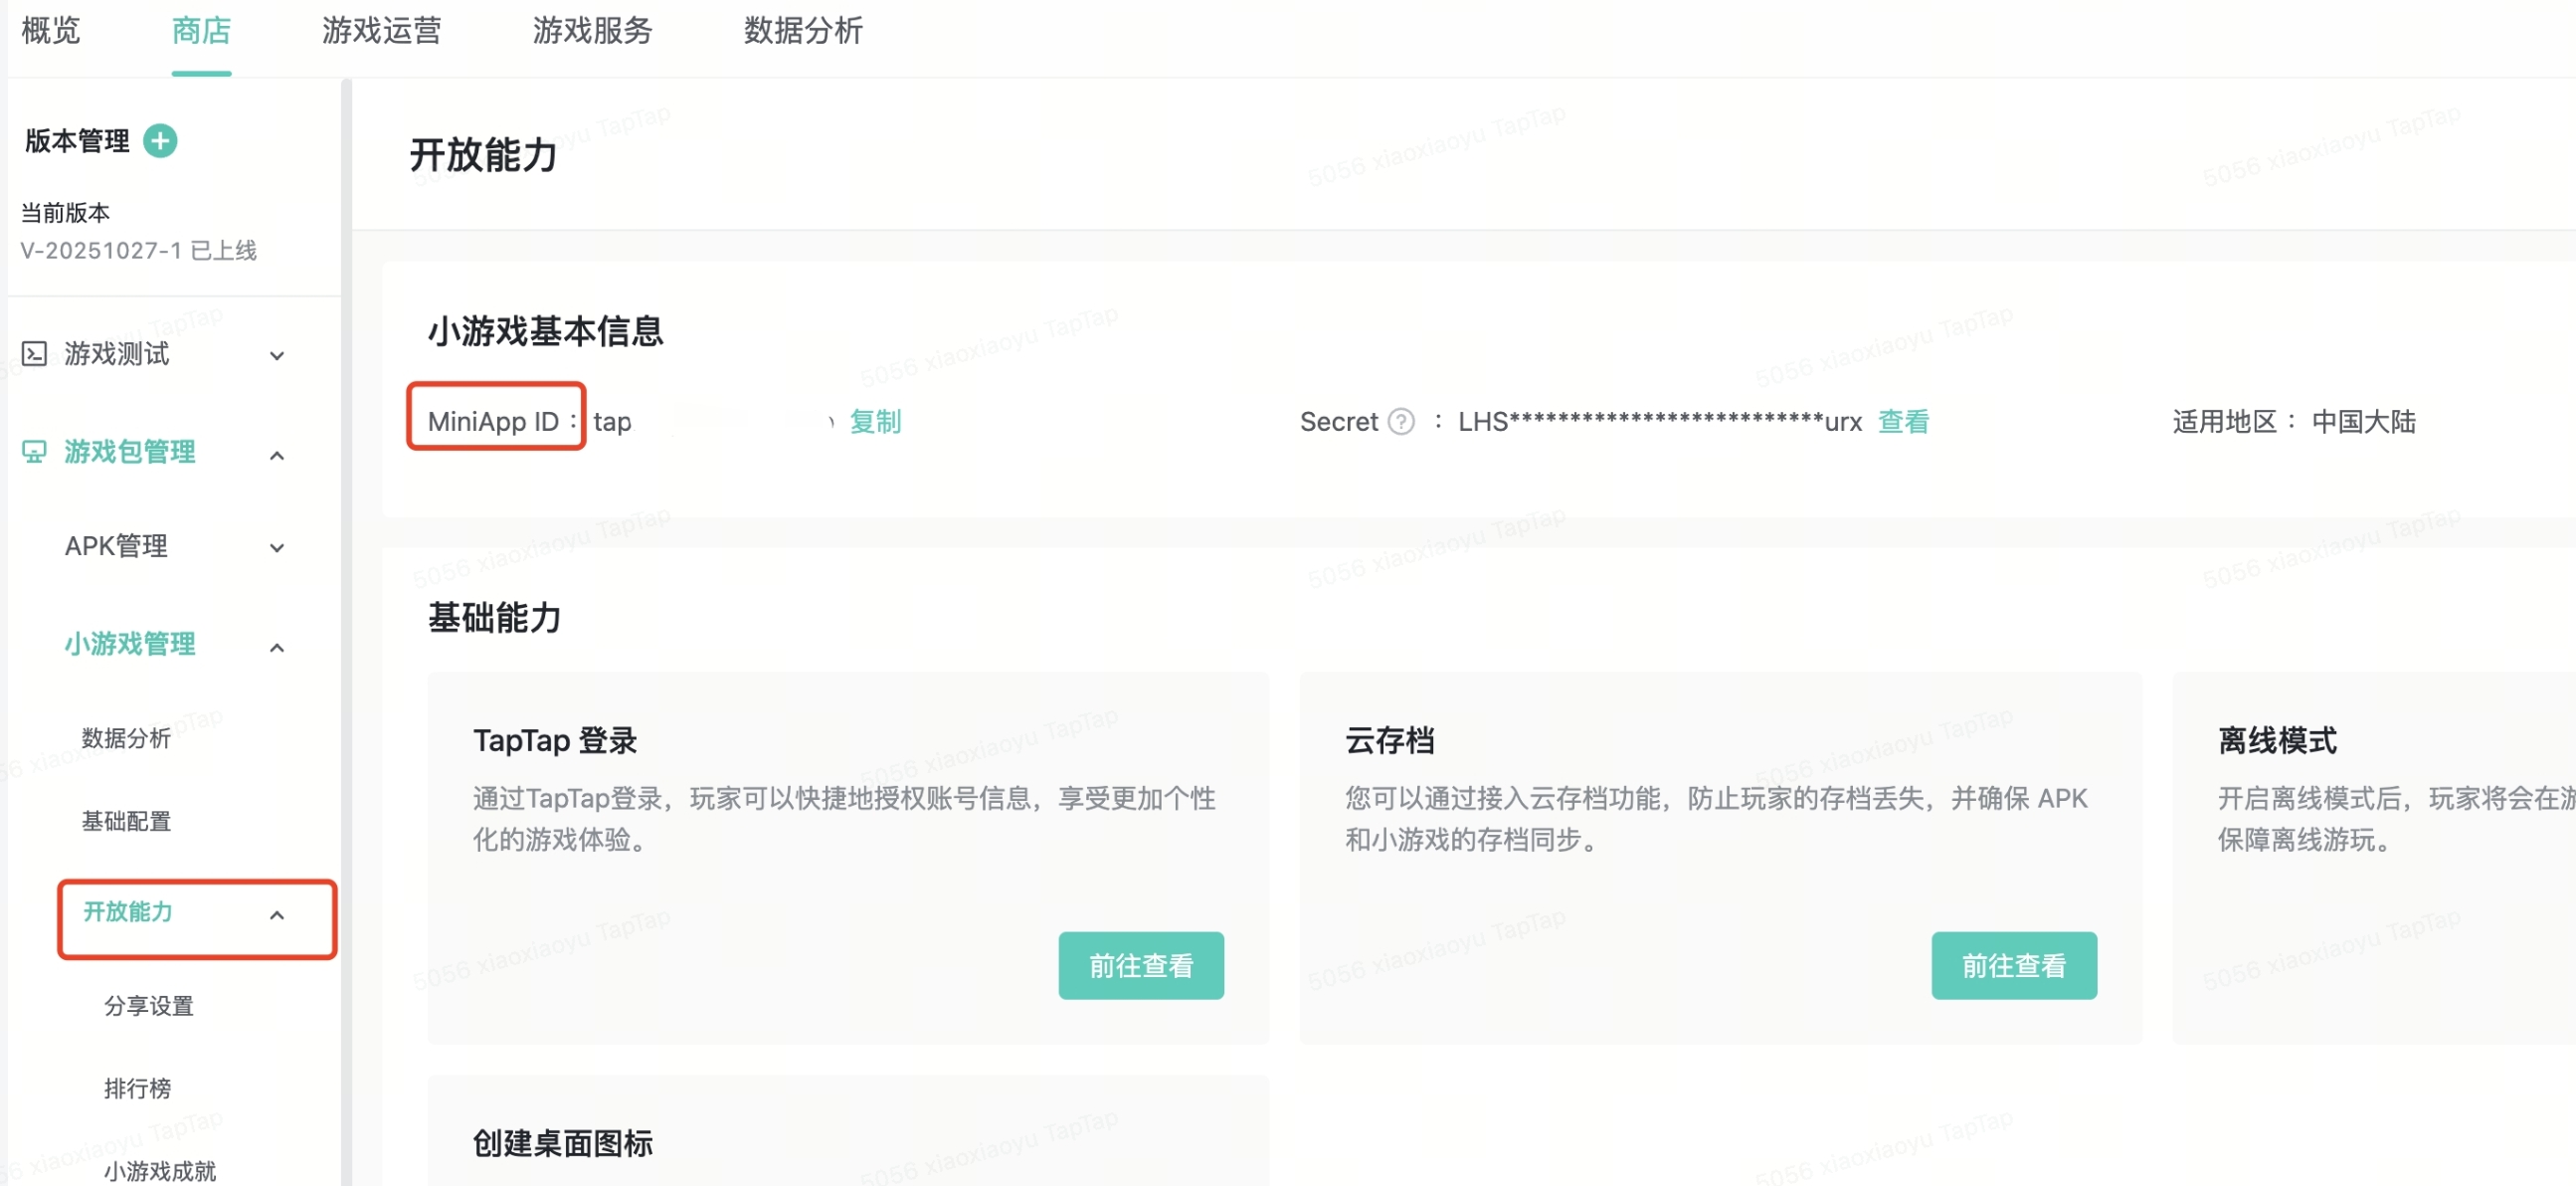Select 开放能力 in the sidebar

[x=127, y=911]
